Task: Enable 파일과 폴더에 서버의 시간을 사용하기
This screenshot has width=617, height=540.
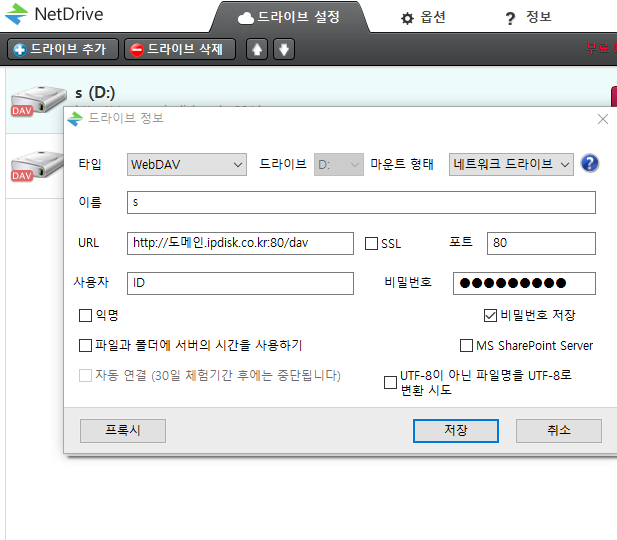Action: [85, 345]
